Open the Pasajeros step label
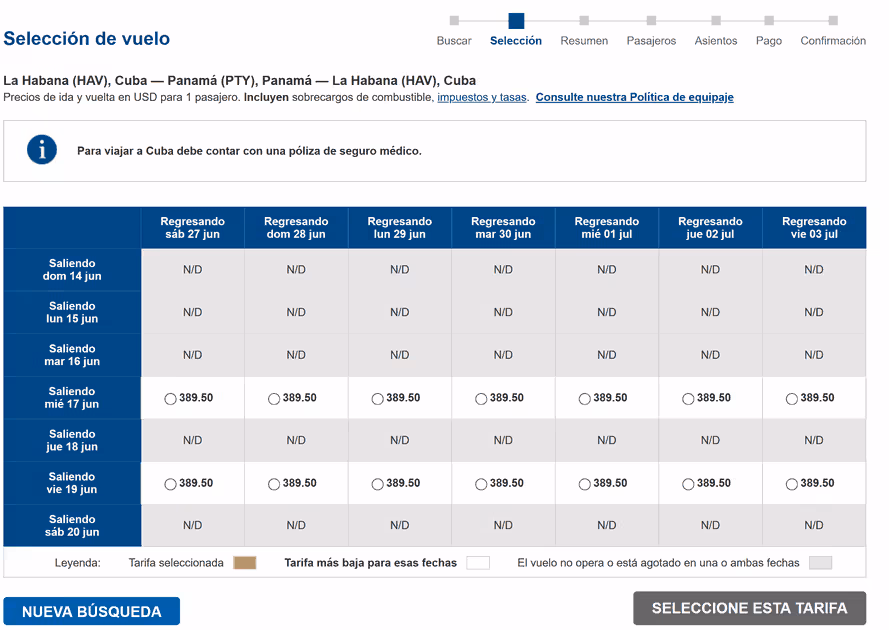Screen dimensions: 889x630 coord(651,41)
